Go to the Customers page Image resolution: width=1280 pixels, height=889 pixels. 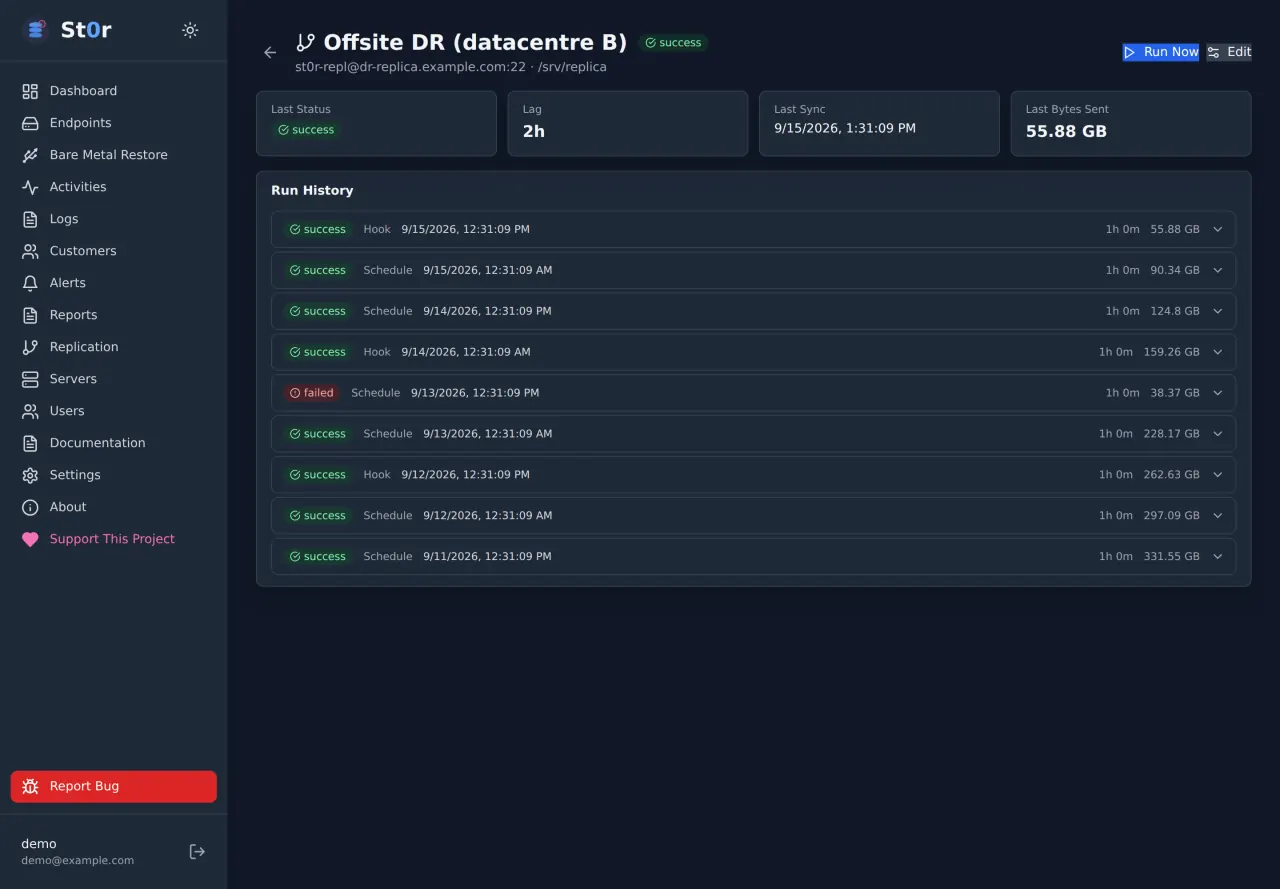[x=113, y=251]
